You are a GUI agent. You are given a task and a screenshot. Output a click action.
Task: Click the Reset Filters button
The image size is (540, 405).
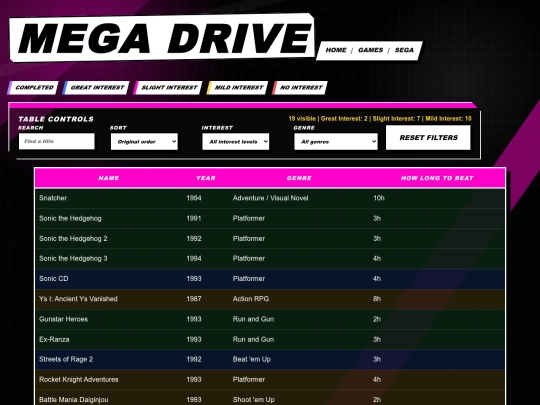click(x=428, y=137)
